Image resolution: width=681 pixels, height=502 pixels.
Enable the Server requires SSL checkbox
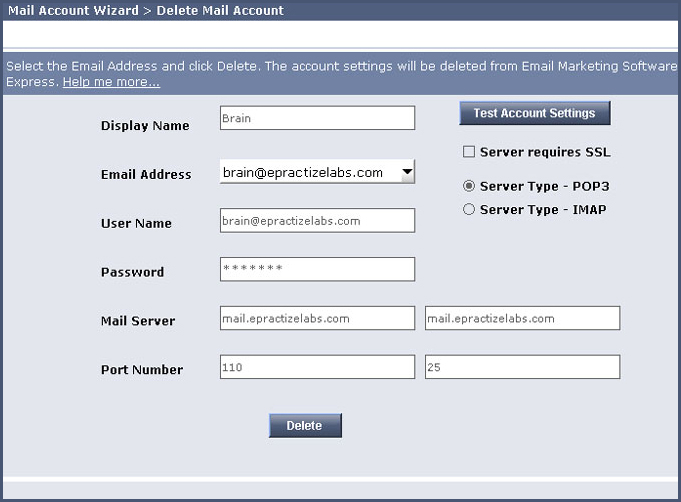[469, 152]
